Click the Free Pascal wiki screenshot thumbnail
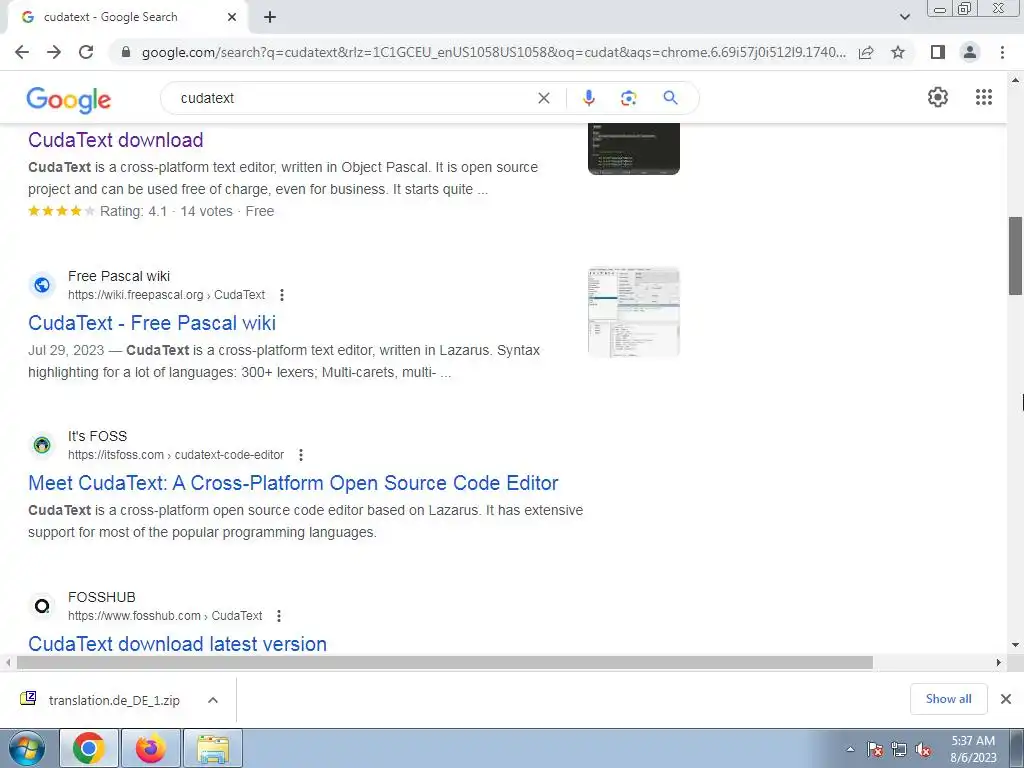The width and height of the screenshot is (1024, 768). click(x=633, y=312)
